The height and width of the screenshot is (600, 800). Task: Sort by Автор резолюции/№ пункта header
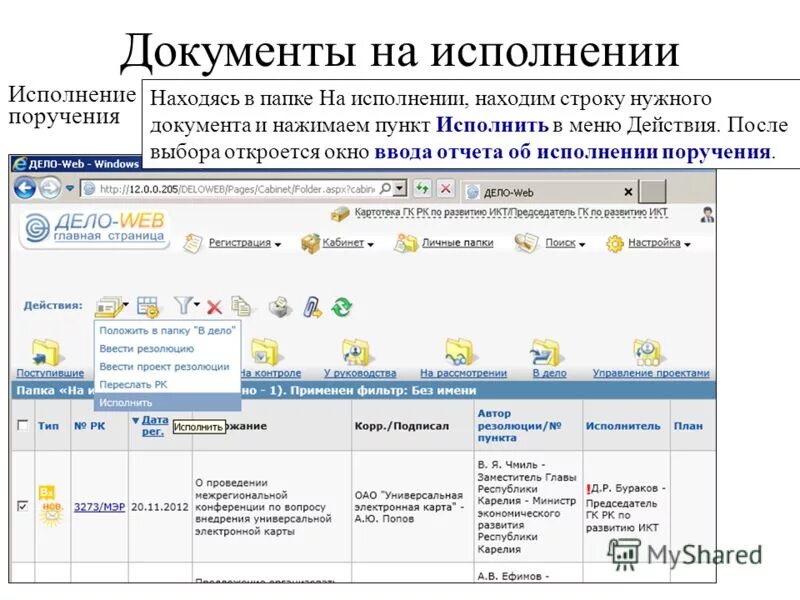click(x=519, y=426)
